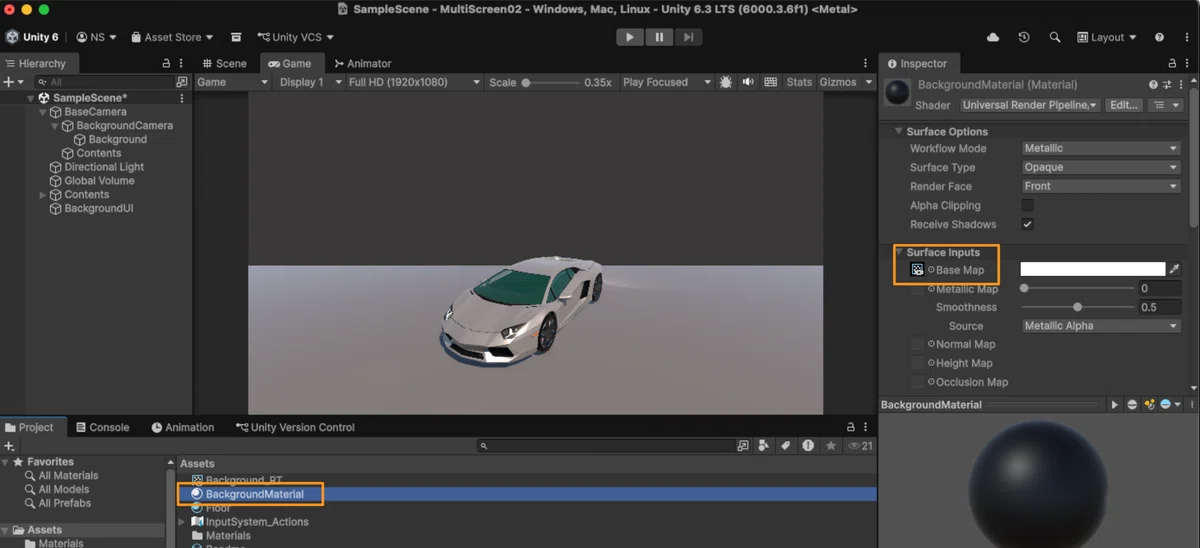Switch to the Scene tab
This screenshot has width=1200, height=548.
223,63
